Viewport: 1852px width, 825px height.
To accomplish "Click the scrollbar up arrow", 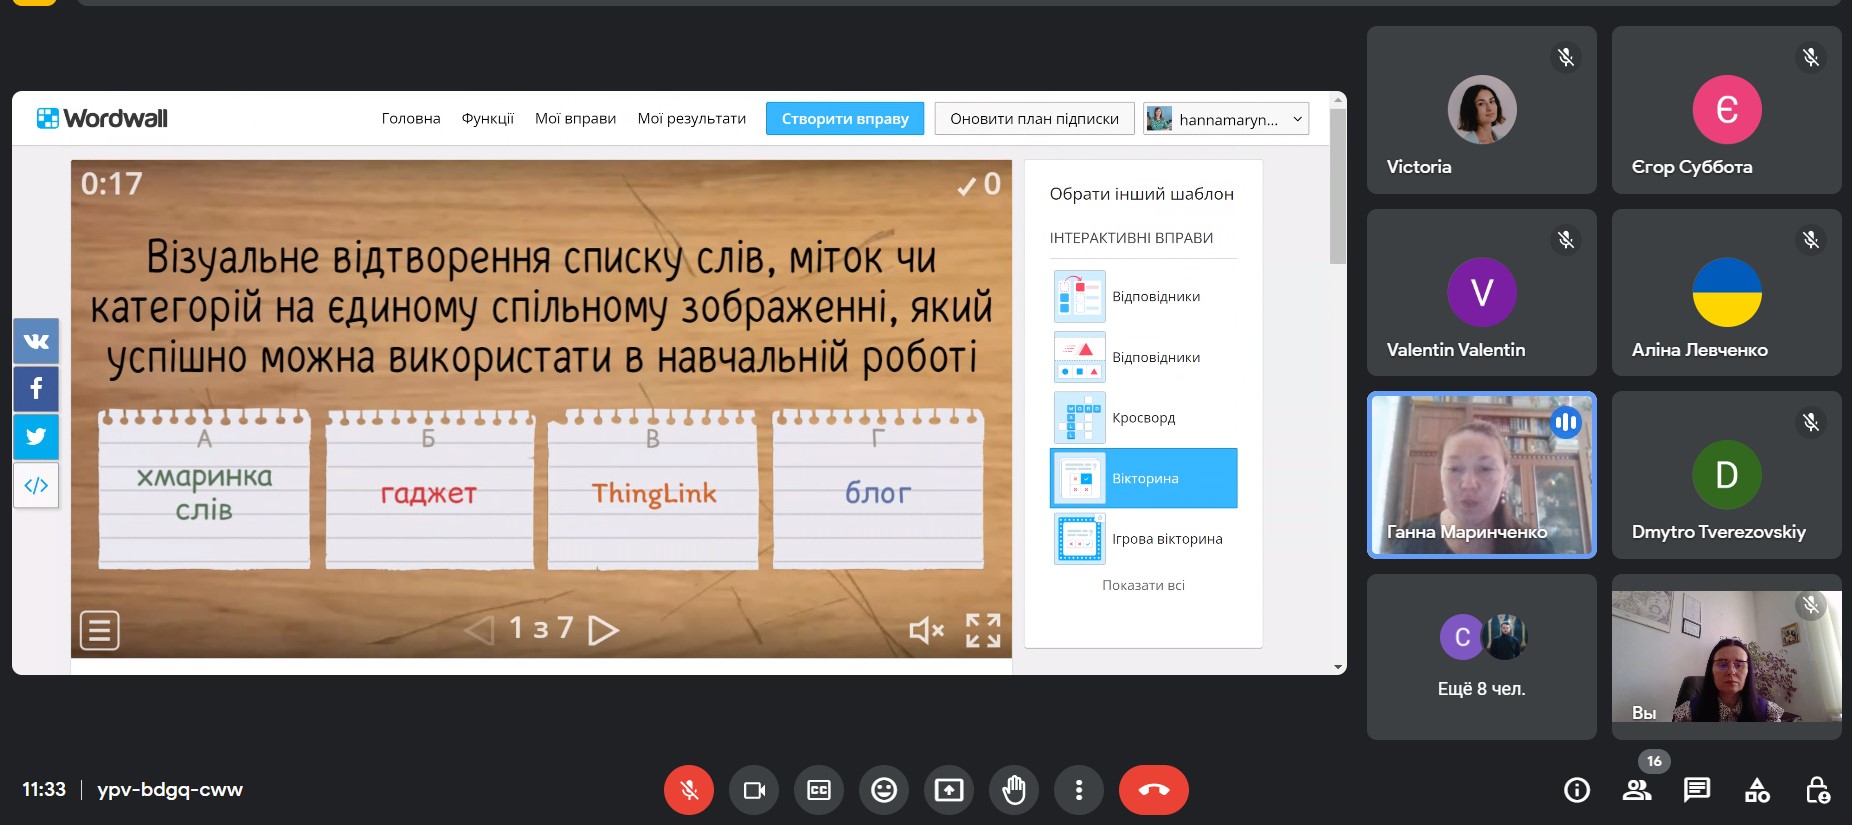I will point(1338,99).
